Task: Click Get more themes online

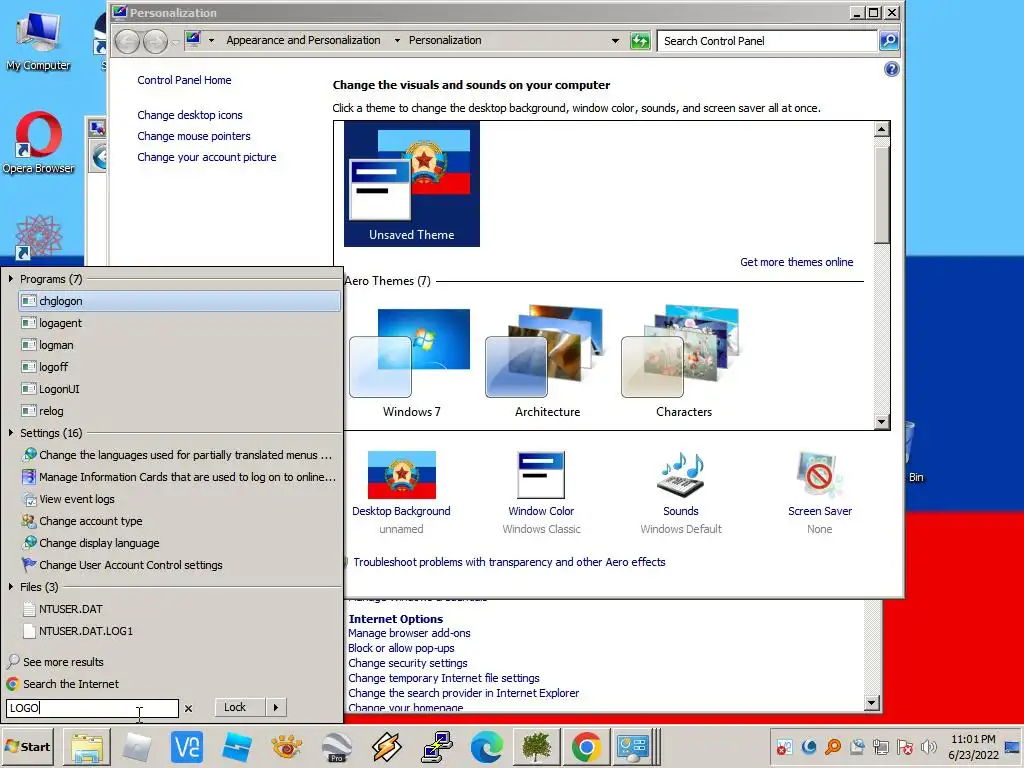Action: [796, 262]
